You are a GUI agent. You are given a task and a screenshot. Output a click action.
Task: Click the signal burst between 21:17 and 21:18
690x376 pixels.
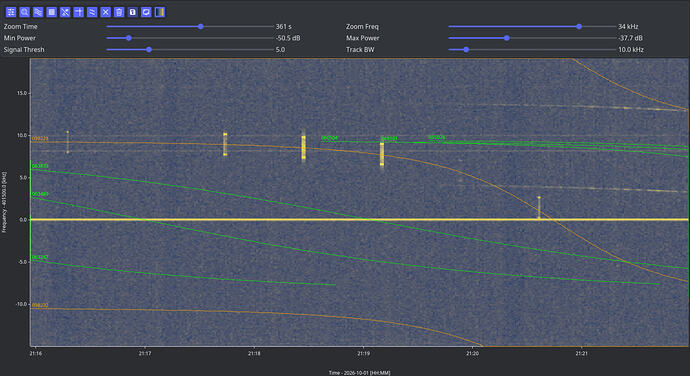pyautogui.click(x=225, y=144)
